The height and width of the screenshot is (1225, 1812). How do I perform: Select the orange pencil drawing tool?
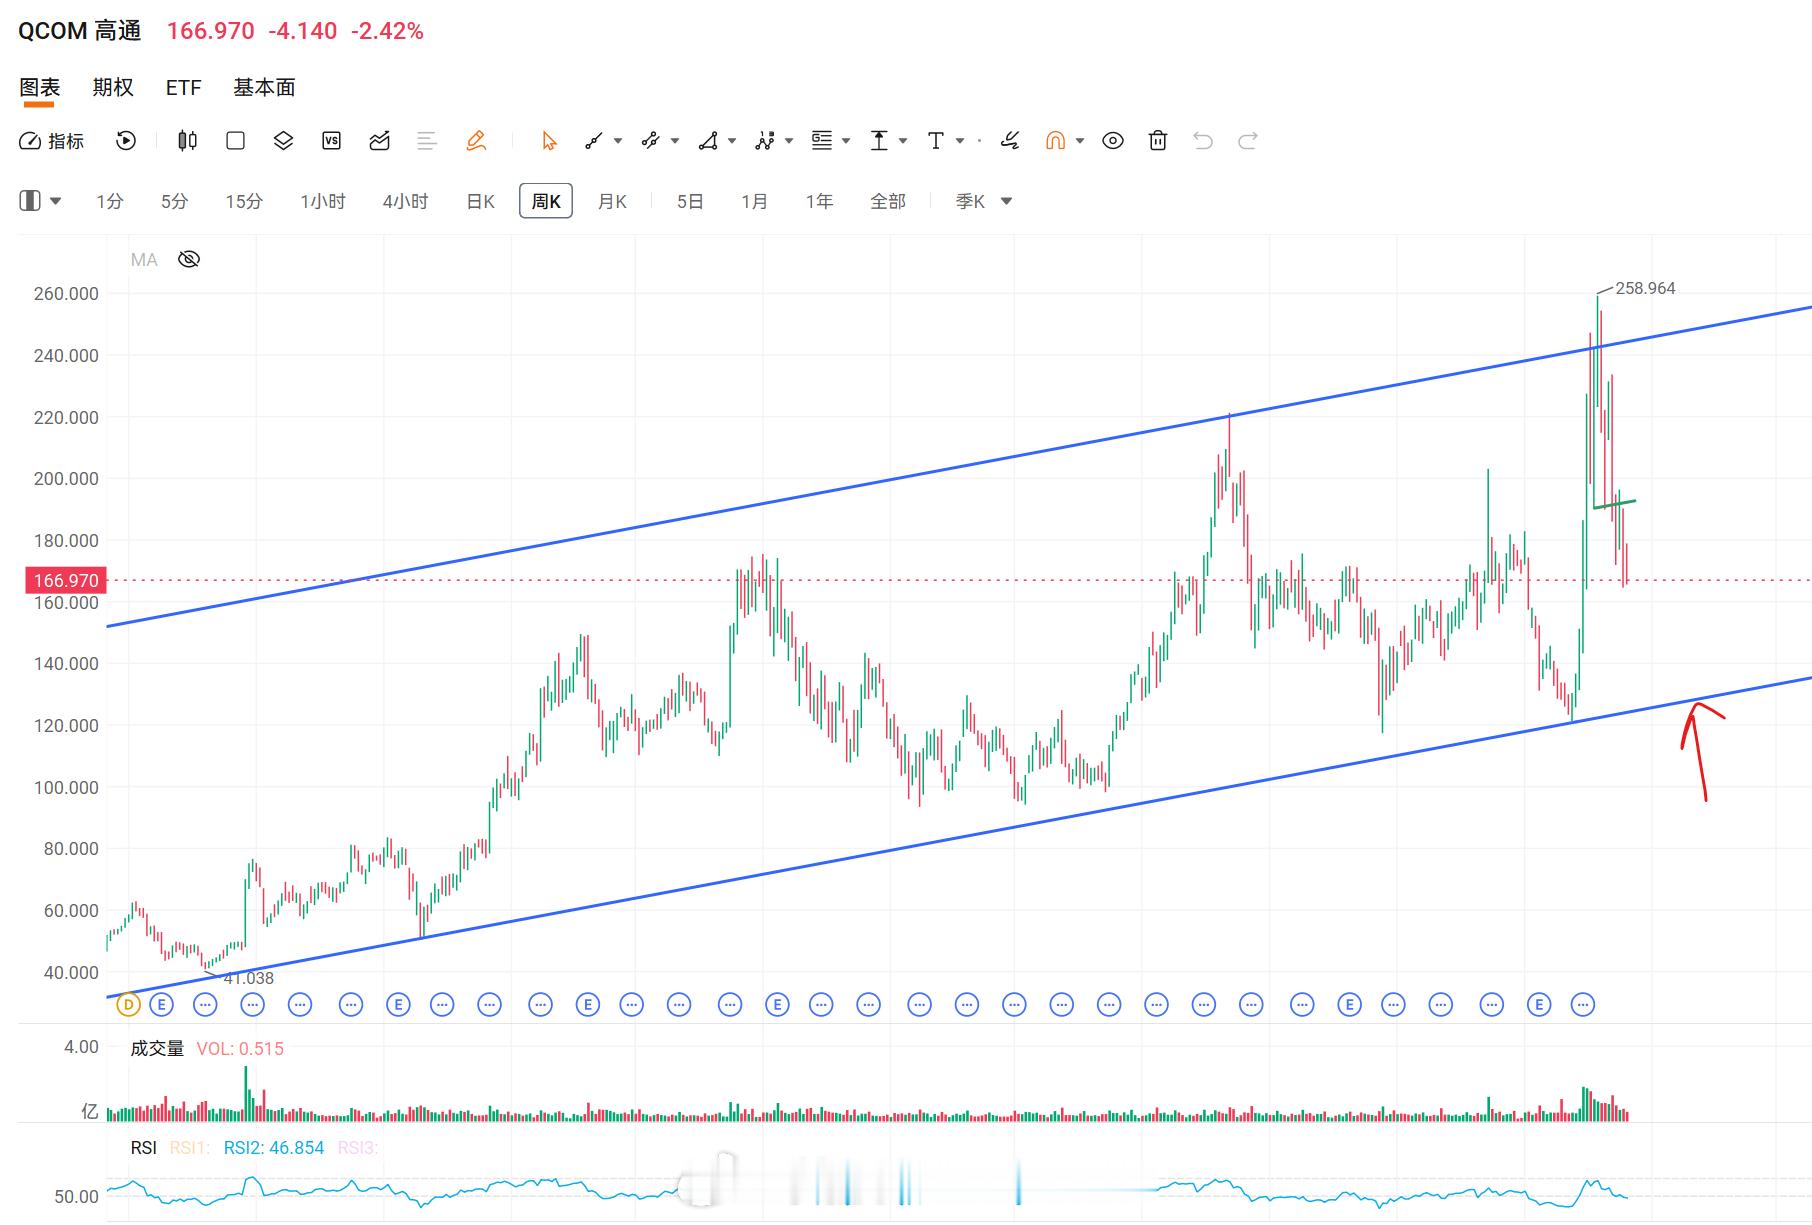pyautogui.click(x=476, y=141)
